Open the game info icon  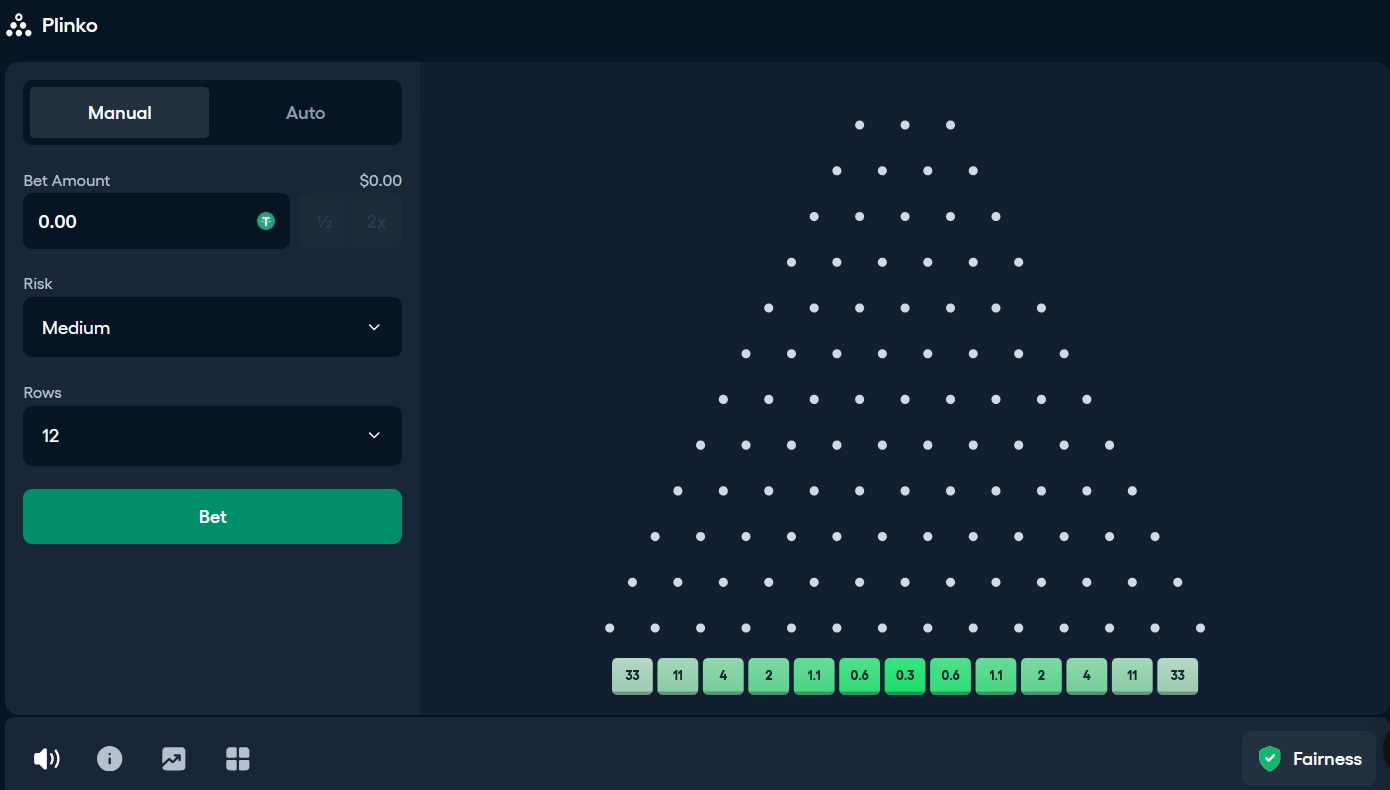pyautogui.click(x=110, y=759)
